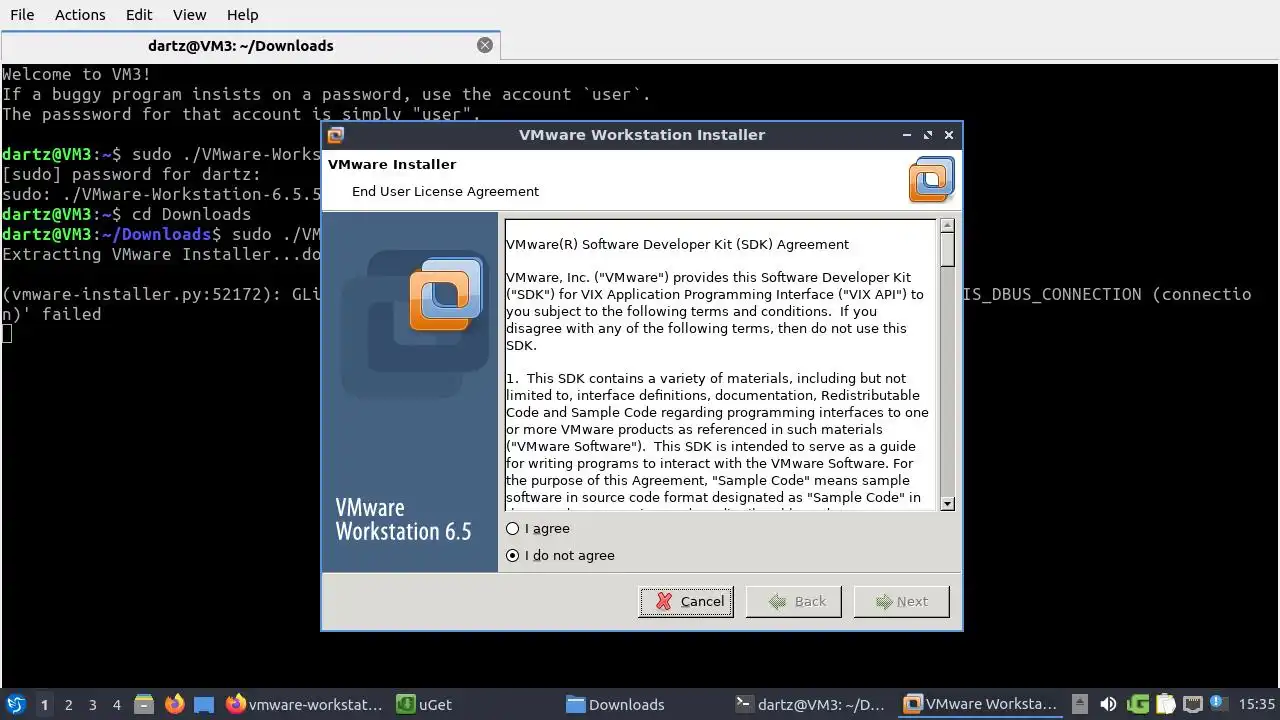Click the "[sudo] password for dartz:" line
The height and width of the screenshot is (720, 1280).
click(x=131, y=174)
